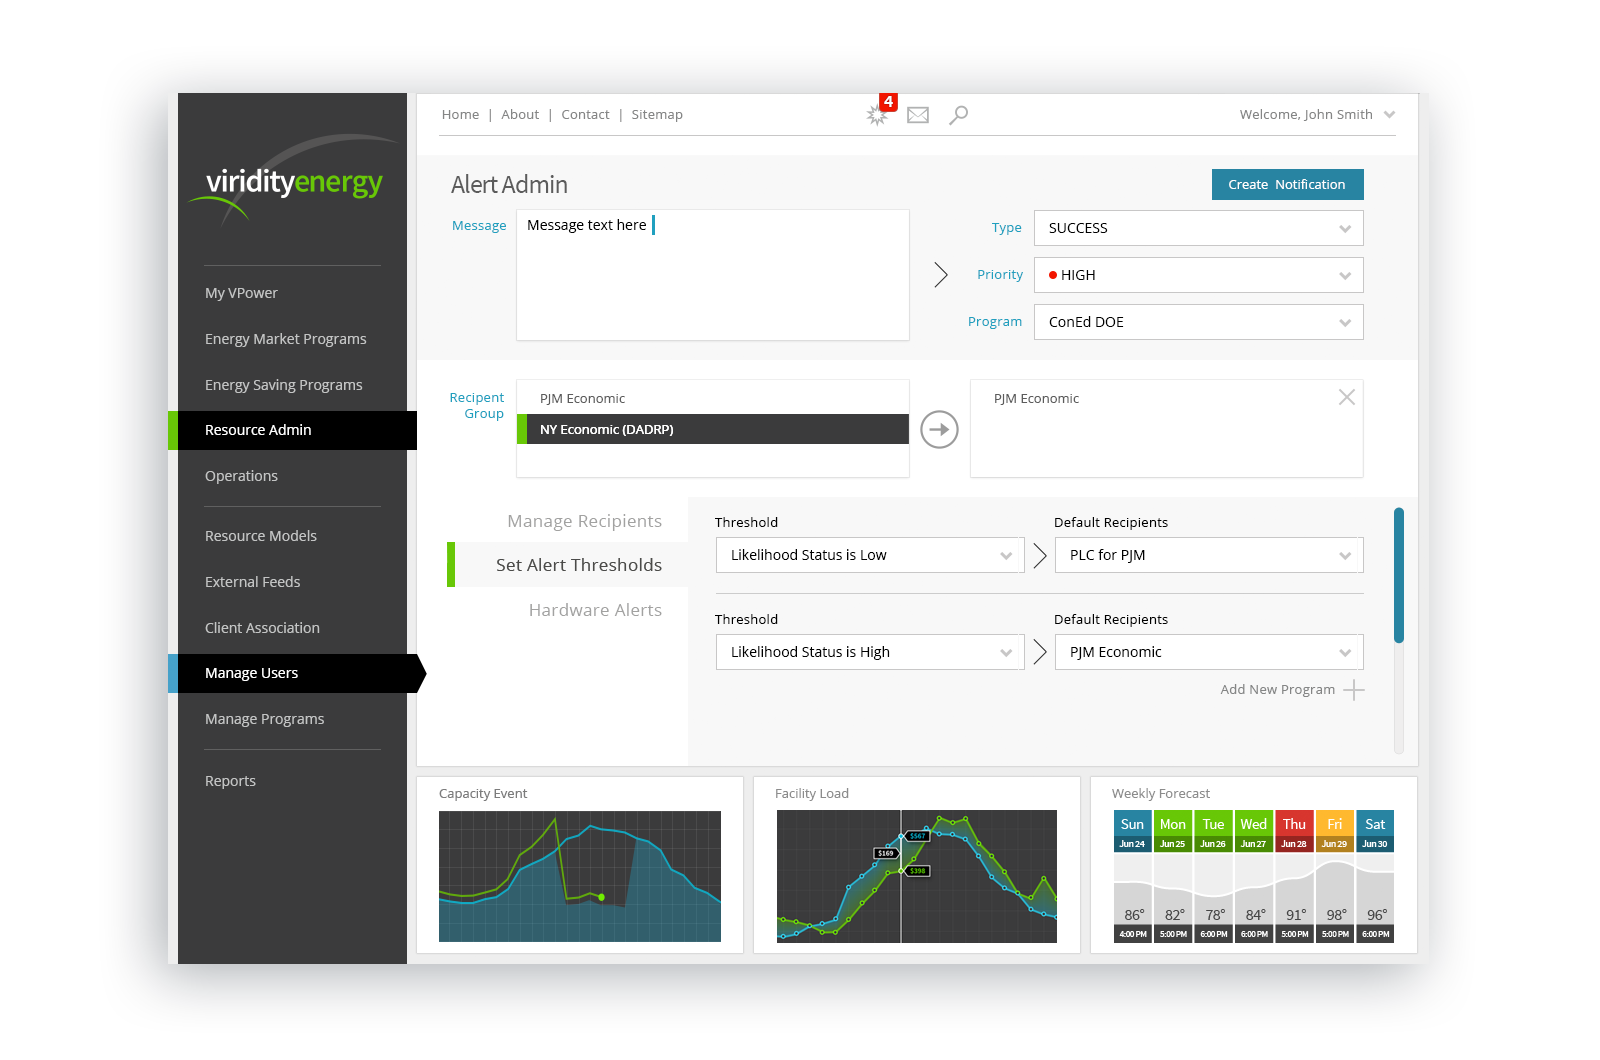This screenshot has height=1060, width=1600.
Task: Open Resource Models in sidebar
Action: pyautogui.click(x=260, y=536)
